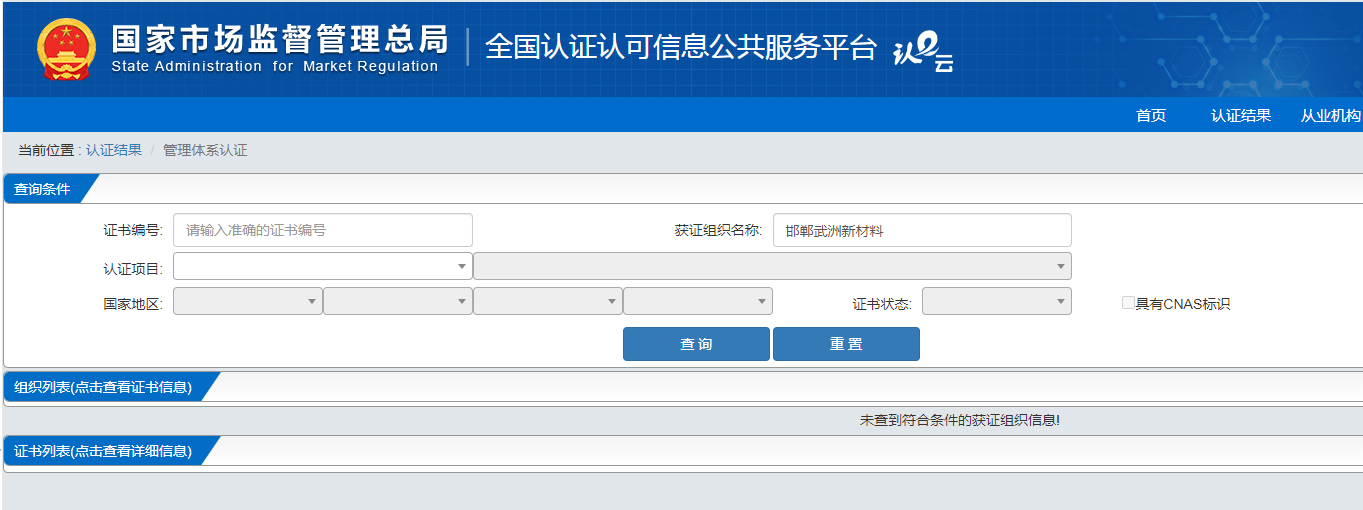Select the 组织列表 section tab
The width and height of the screenshot is (1363, 510).
point(103,387)
